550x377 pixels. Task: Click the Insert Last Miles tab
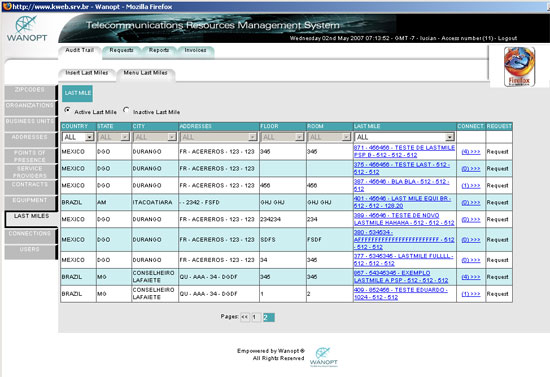(x=86, y=73)
